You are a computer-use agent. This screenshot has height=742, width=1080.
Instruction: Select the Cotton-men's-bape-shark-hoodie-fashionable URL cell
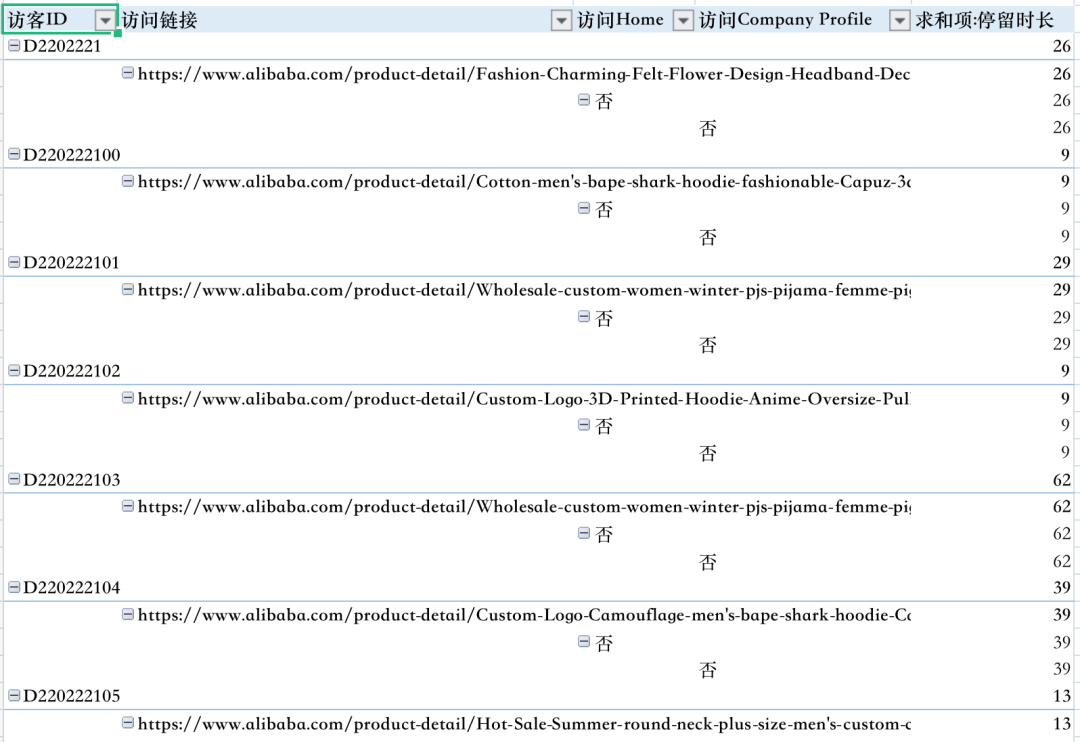tap(523, 182)
